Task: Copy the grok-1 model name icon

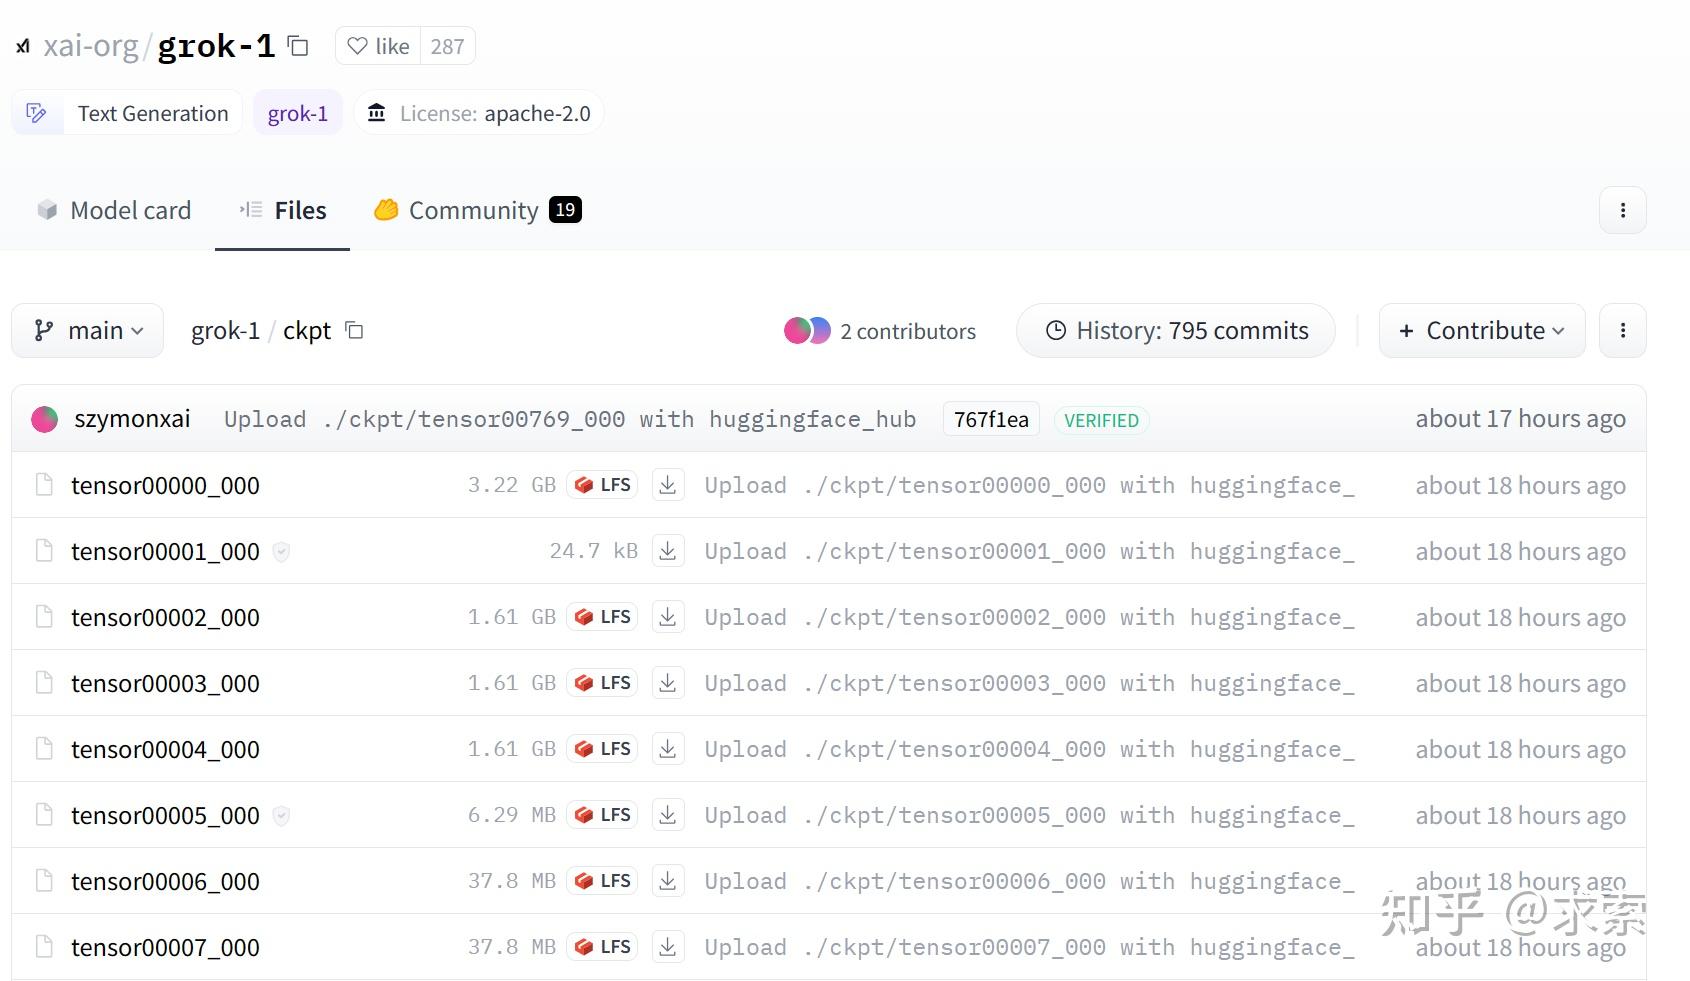Action: pyautogui.click(x=297, y=46)
